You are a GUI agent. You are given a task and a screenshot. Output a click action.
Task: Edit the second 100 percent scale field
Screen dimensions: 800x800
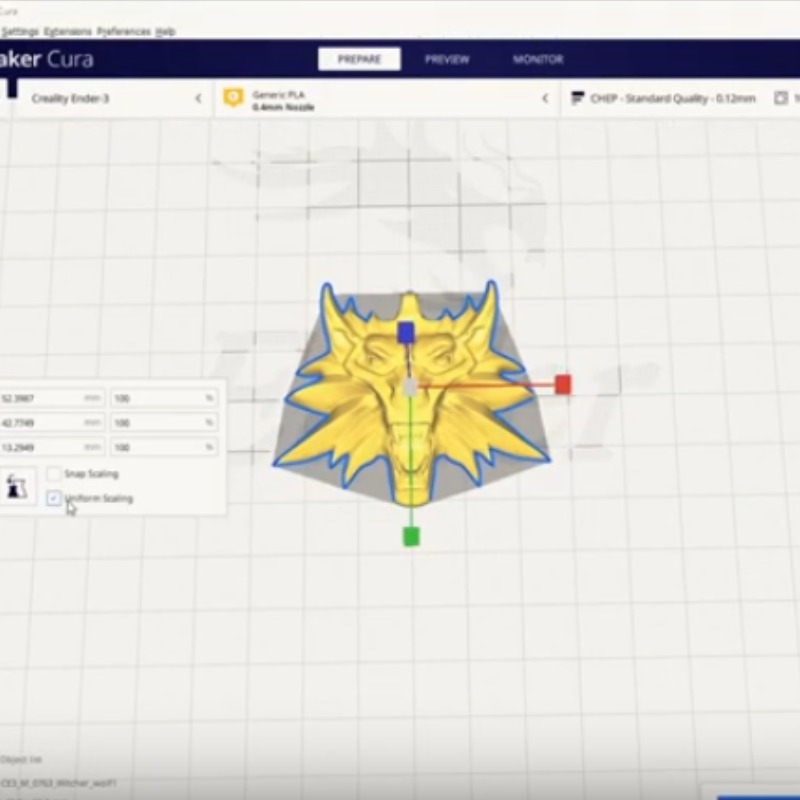(164, 422)
